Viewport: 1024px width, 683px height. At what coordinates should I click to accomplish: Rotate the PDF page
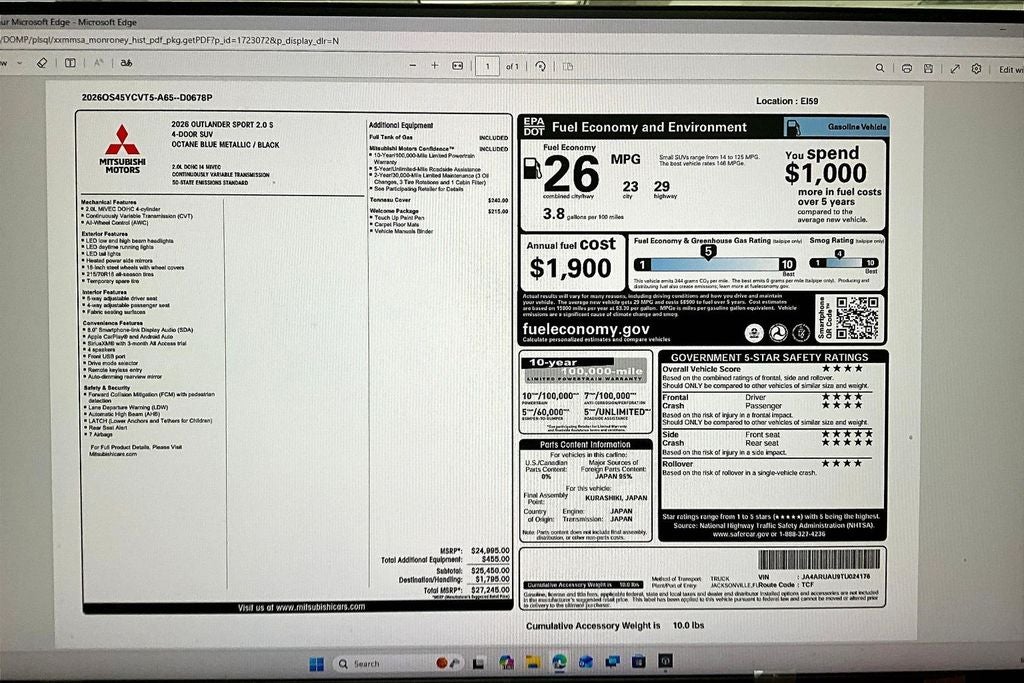[x=541, y=66]
